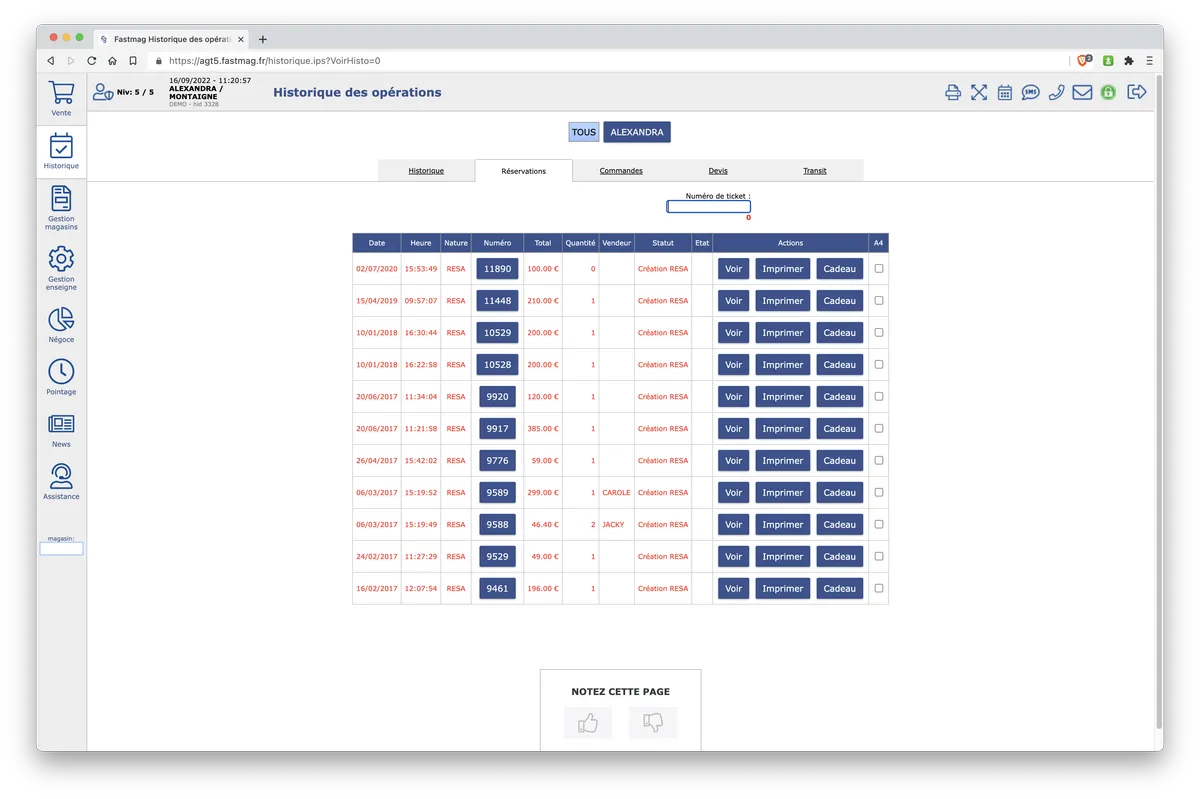Open the Assistance headset icon

tap(61, 476)
